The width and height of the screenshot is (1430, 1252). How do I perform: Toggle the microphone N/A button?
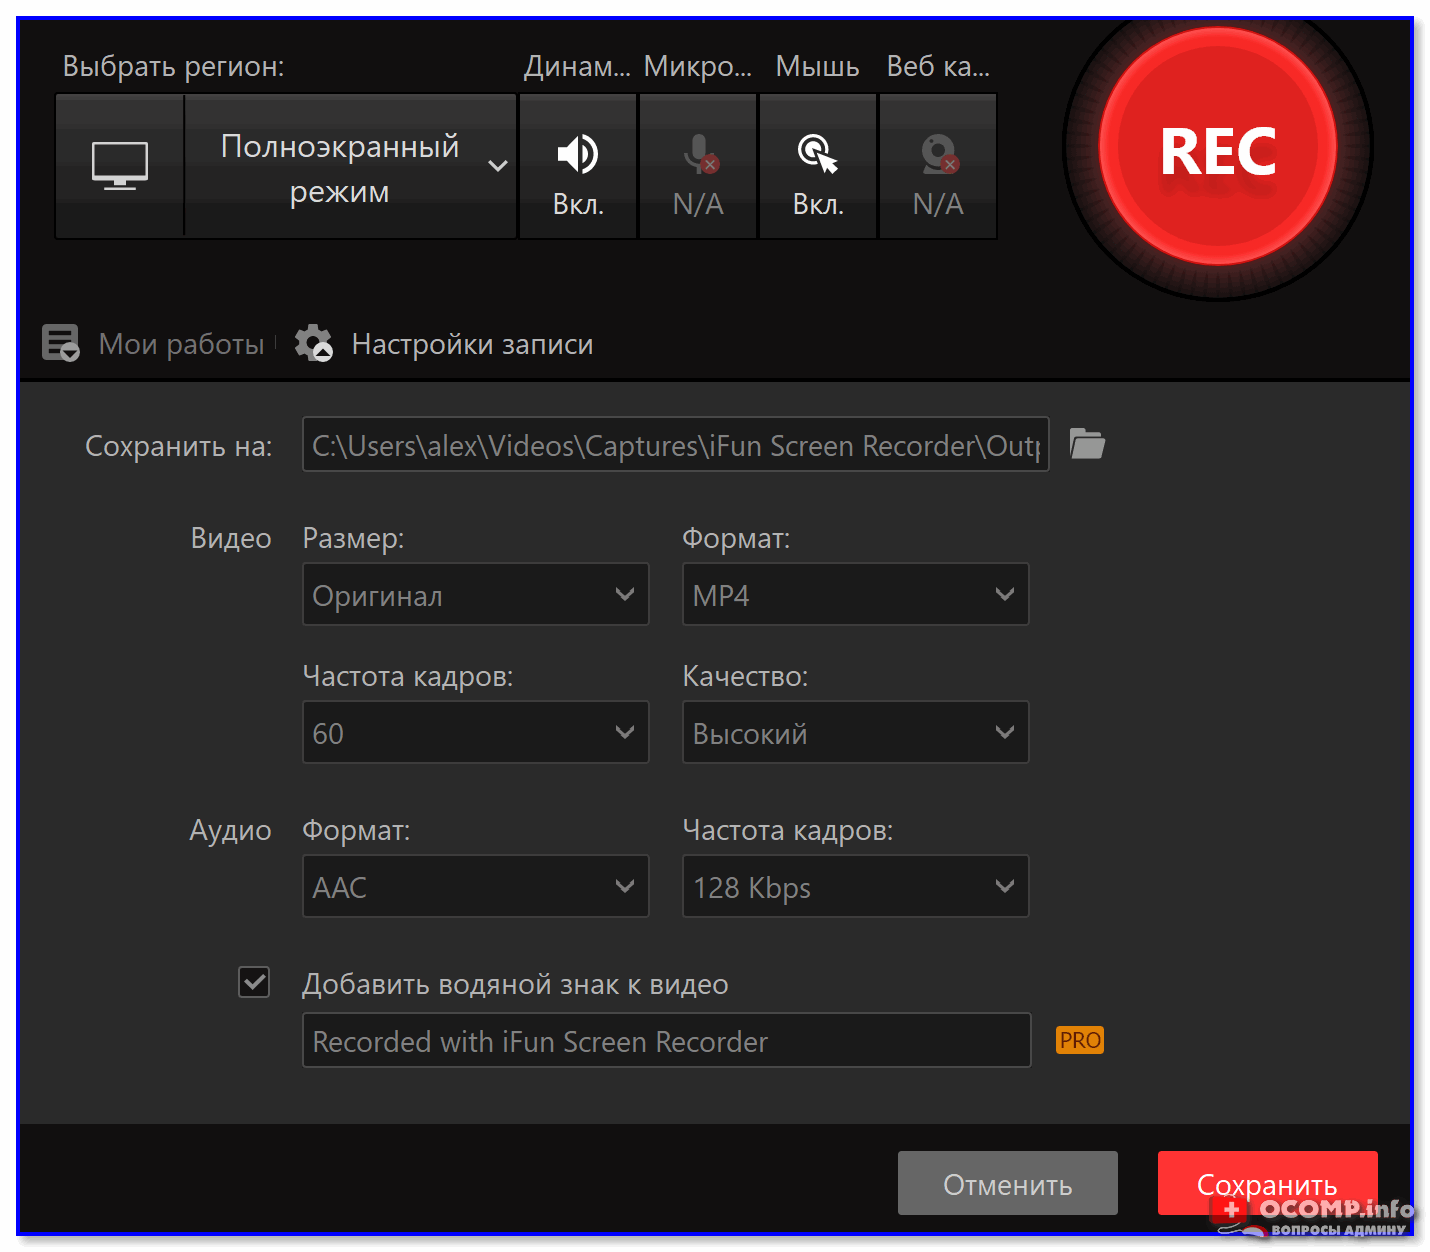pyautogui.click(x=698, y=166)
